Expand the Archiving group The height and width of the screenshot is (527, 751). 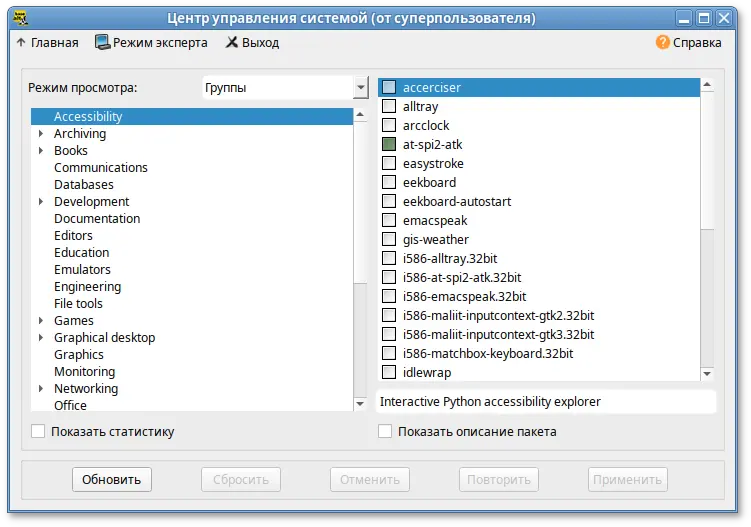click(x=41, y=134)
